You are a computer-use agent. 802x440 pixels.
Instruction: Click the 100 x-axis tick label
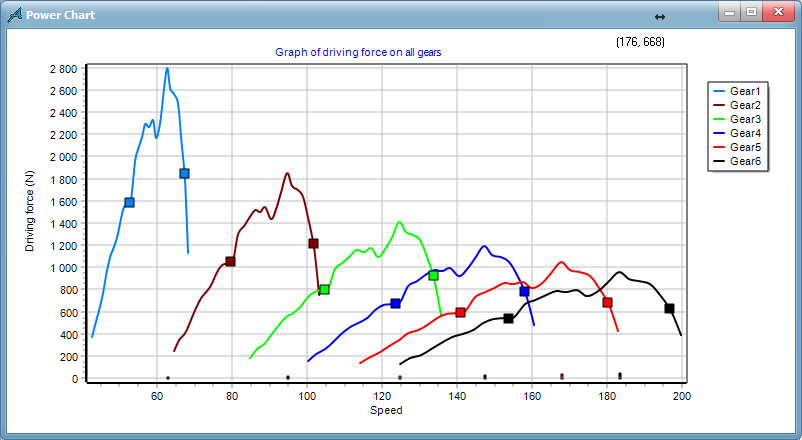(x=307, y=396)
